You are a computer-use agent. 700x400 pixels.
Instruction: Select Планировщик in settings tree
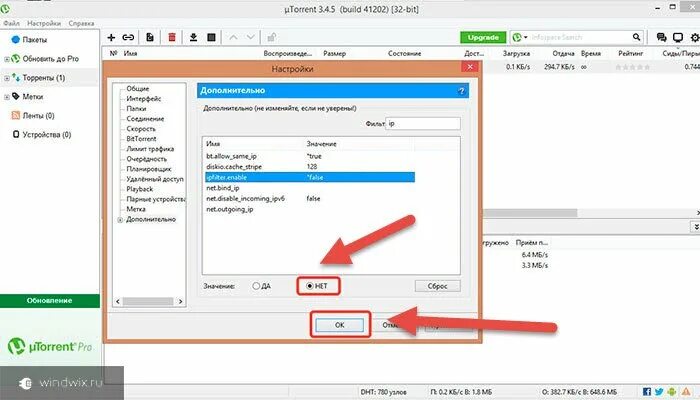149,169
